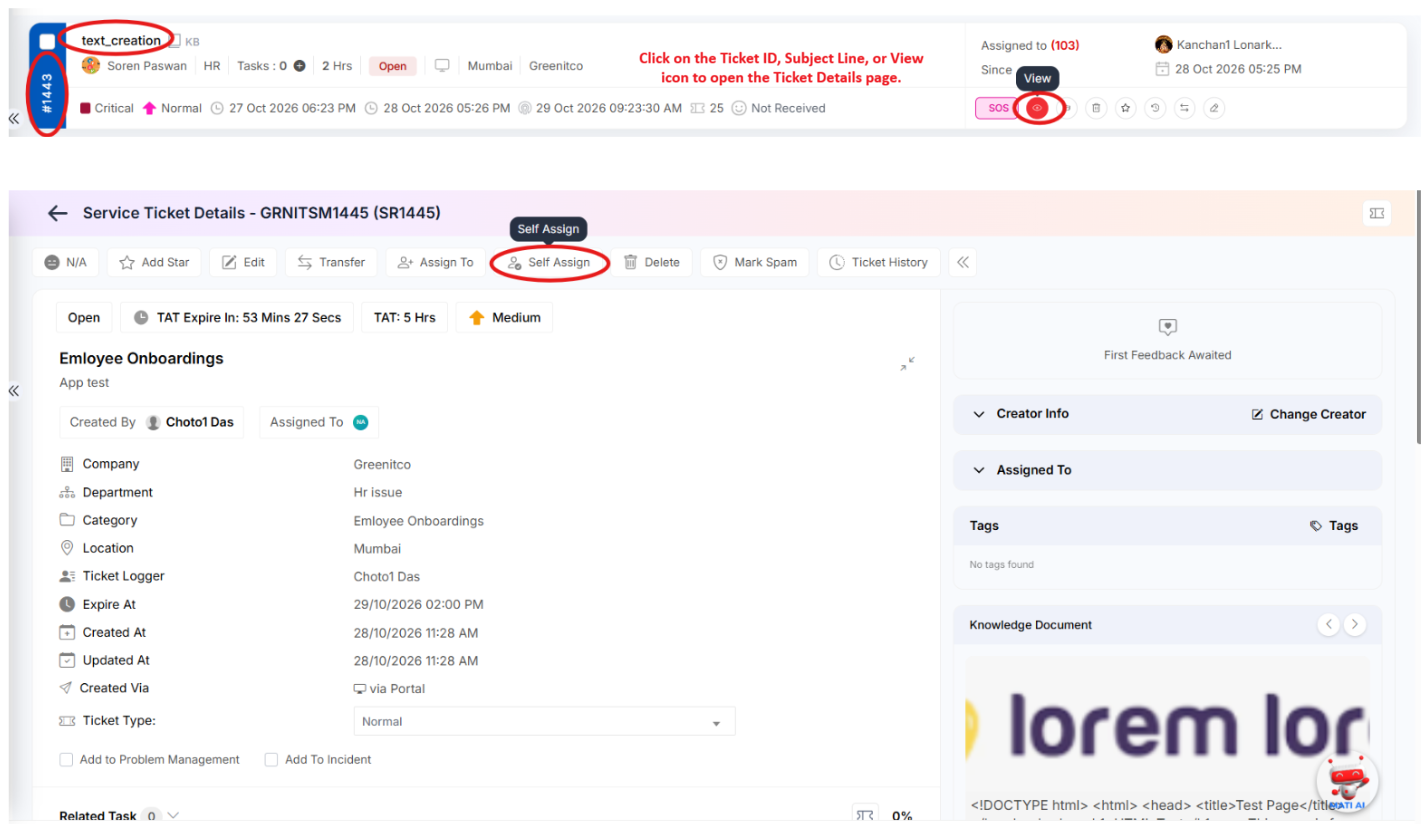This screenshot has width=1422, height=827.
Task: Open the chatbot robot assistant icon
Action: [1347, 780]
